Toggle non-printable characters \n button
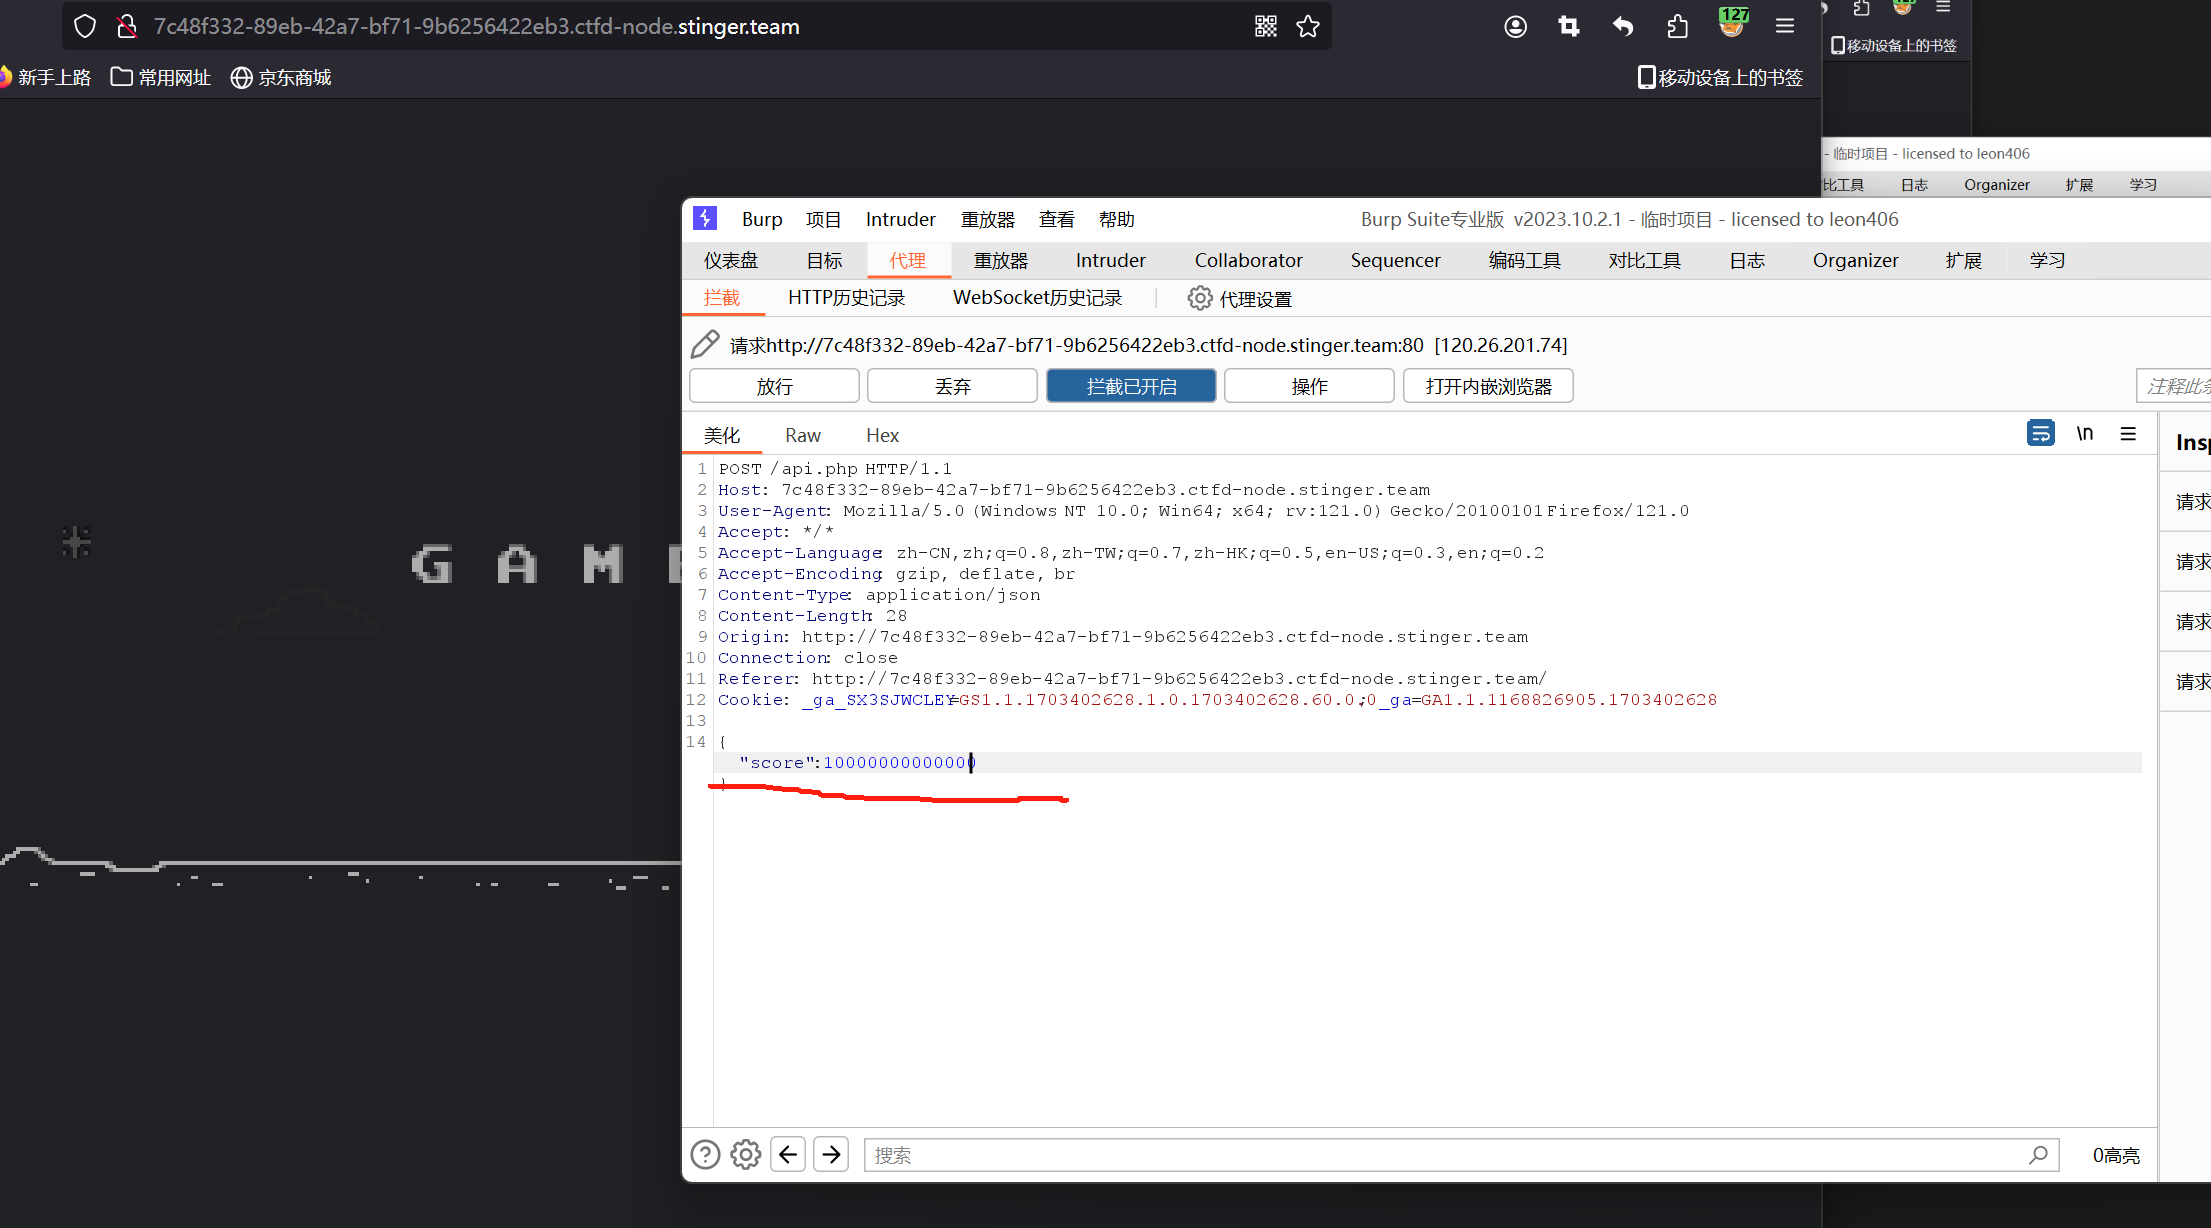The width and height of the screenshot is (2211, 1228). (2085, 434)
